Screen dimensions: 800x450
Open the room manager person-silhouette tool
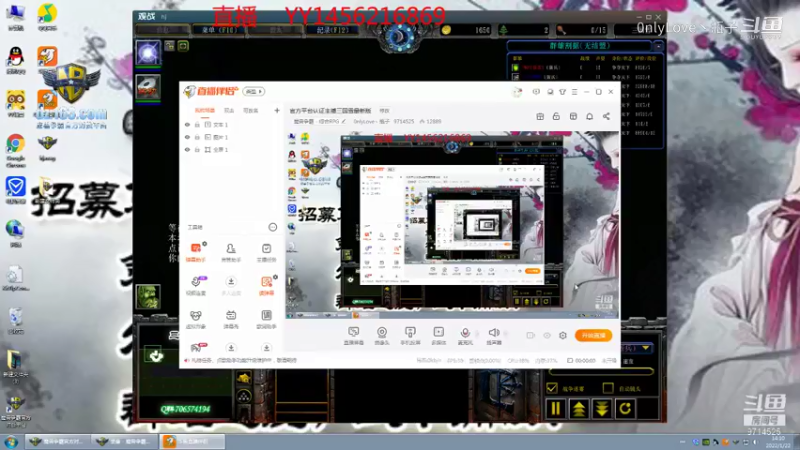(x=231, y=252)
